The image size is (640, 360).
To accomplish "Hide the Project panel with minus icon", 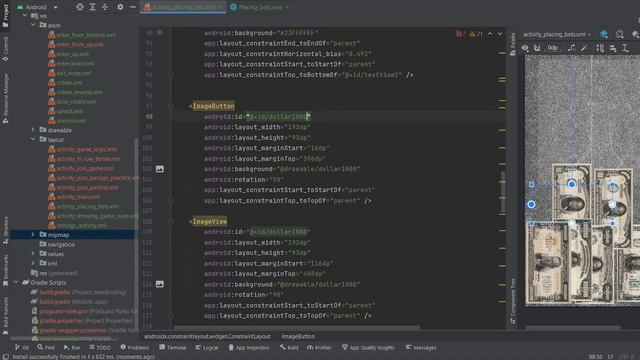I will (x=133, y=7).
